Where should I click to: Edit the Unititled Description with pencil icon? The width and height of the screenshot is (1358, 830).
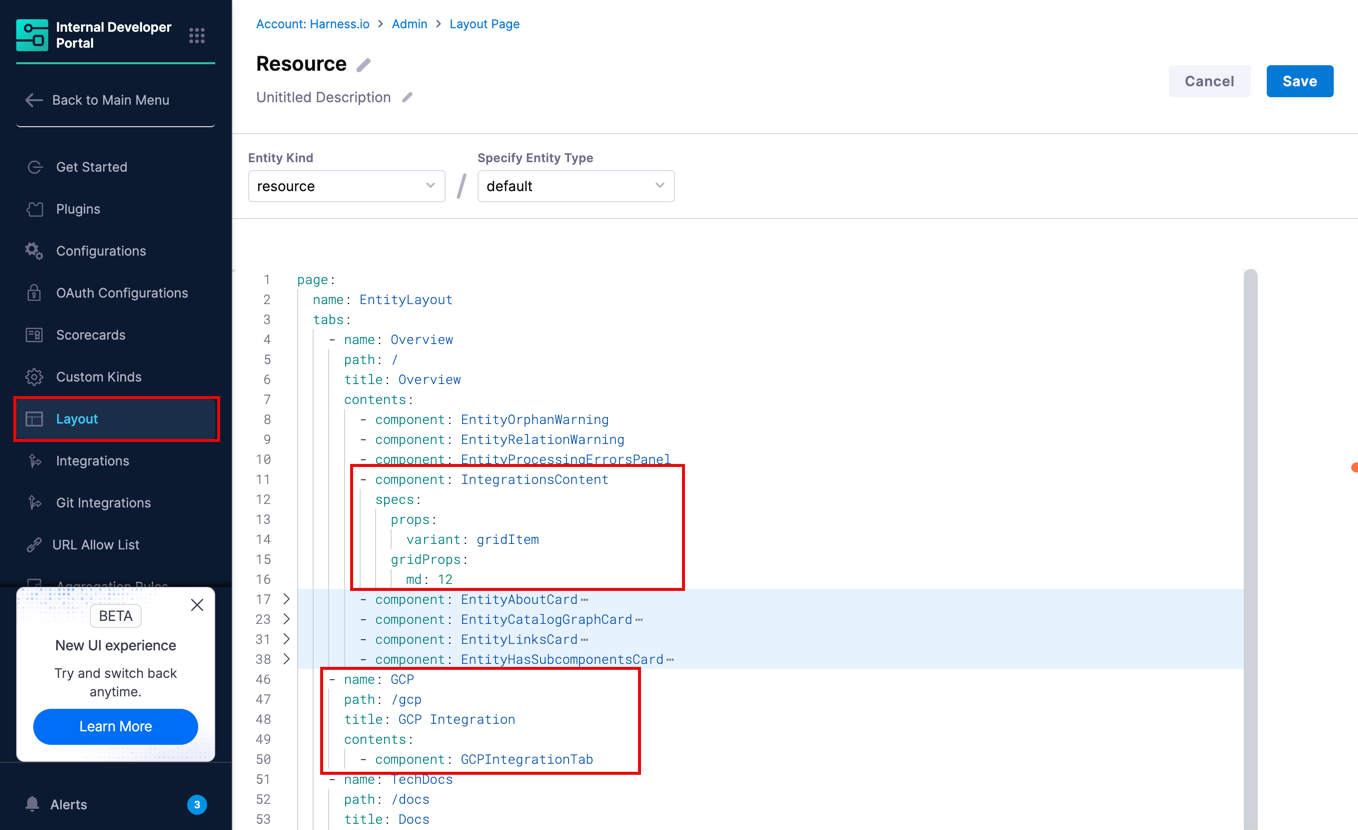[x=407, y=97]
